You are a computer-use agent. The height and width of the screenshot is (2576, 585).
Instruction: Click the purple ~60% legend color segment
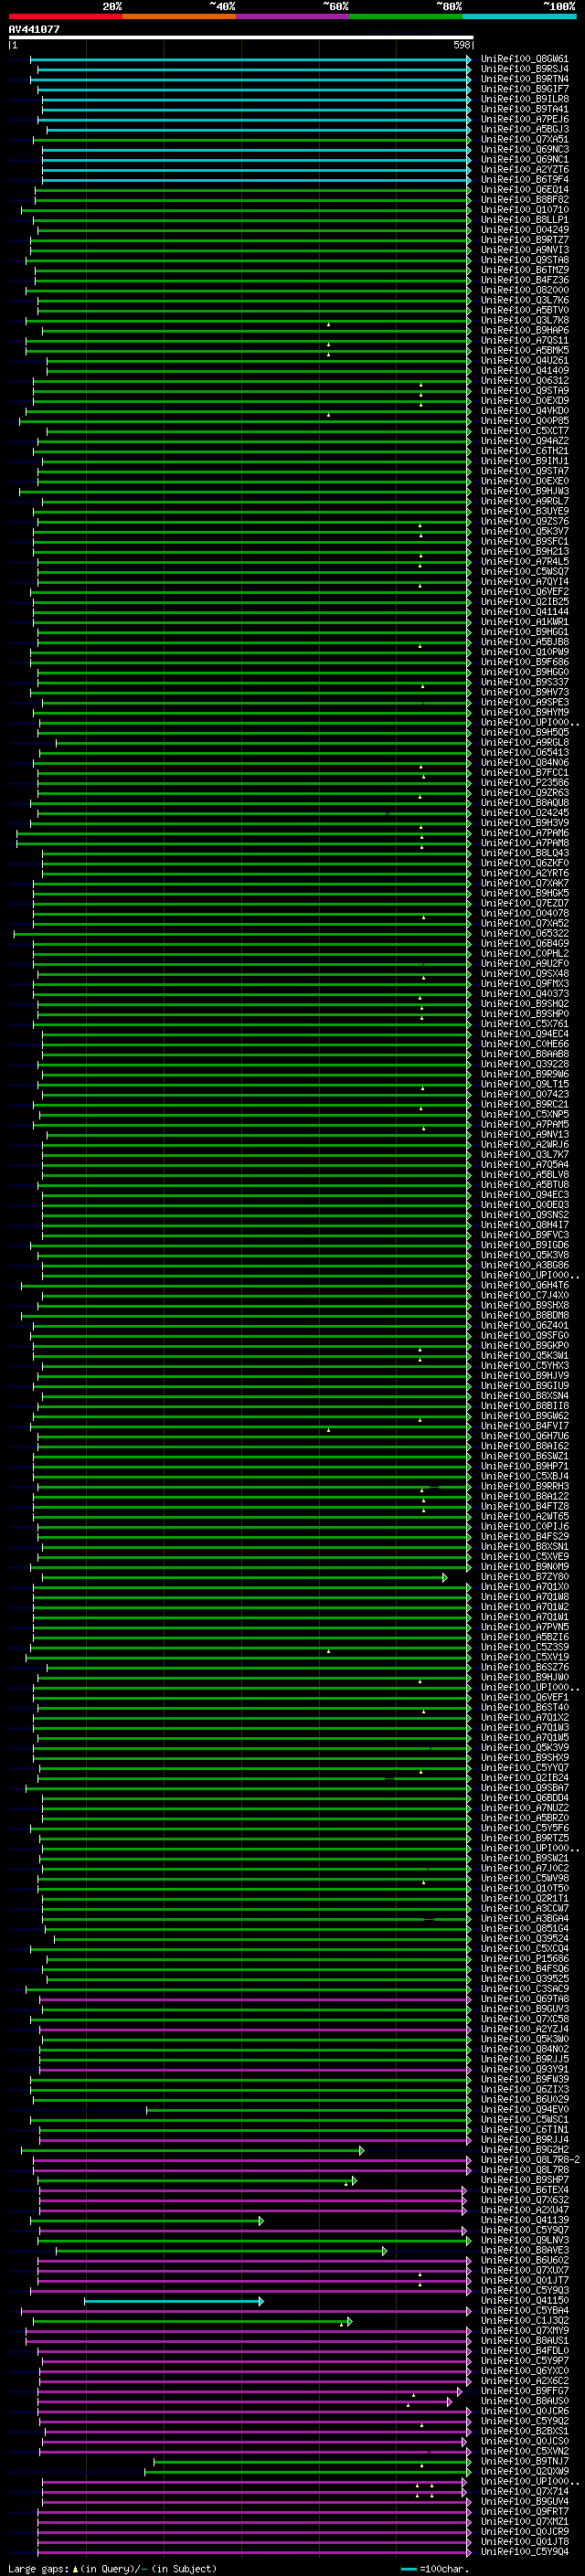click(x=293, y=16)
